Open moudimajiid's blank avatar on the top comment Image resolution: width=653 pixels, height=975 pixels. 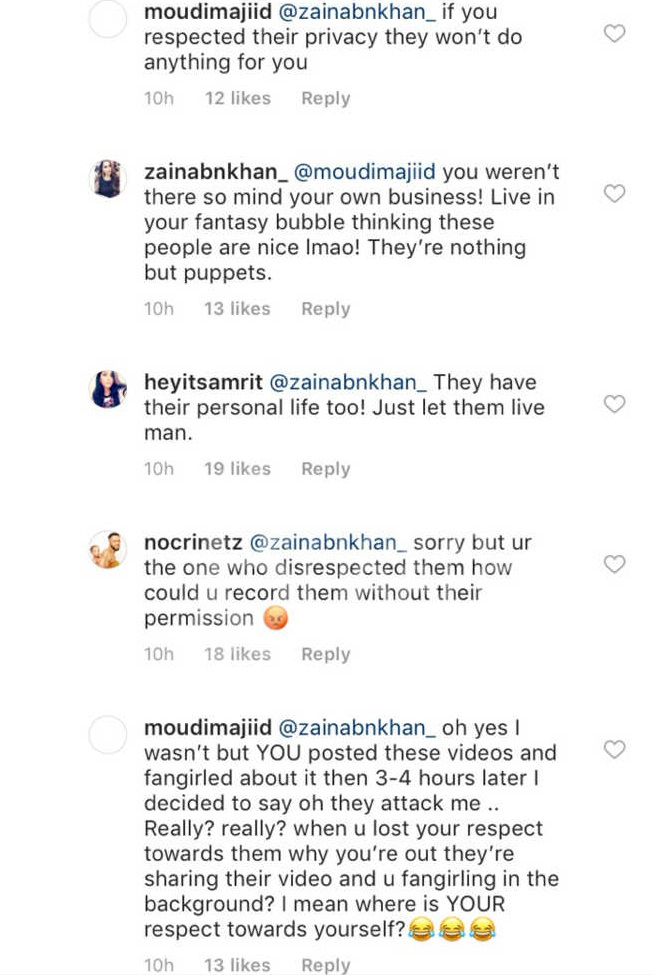pyautogui.click(x=108, y=20)
